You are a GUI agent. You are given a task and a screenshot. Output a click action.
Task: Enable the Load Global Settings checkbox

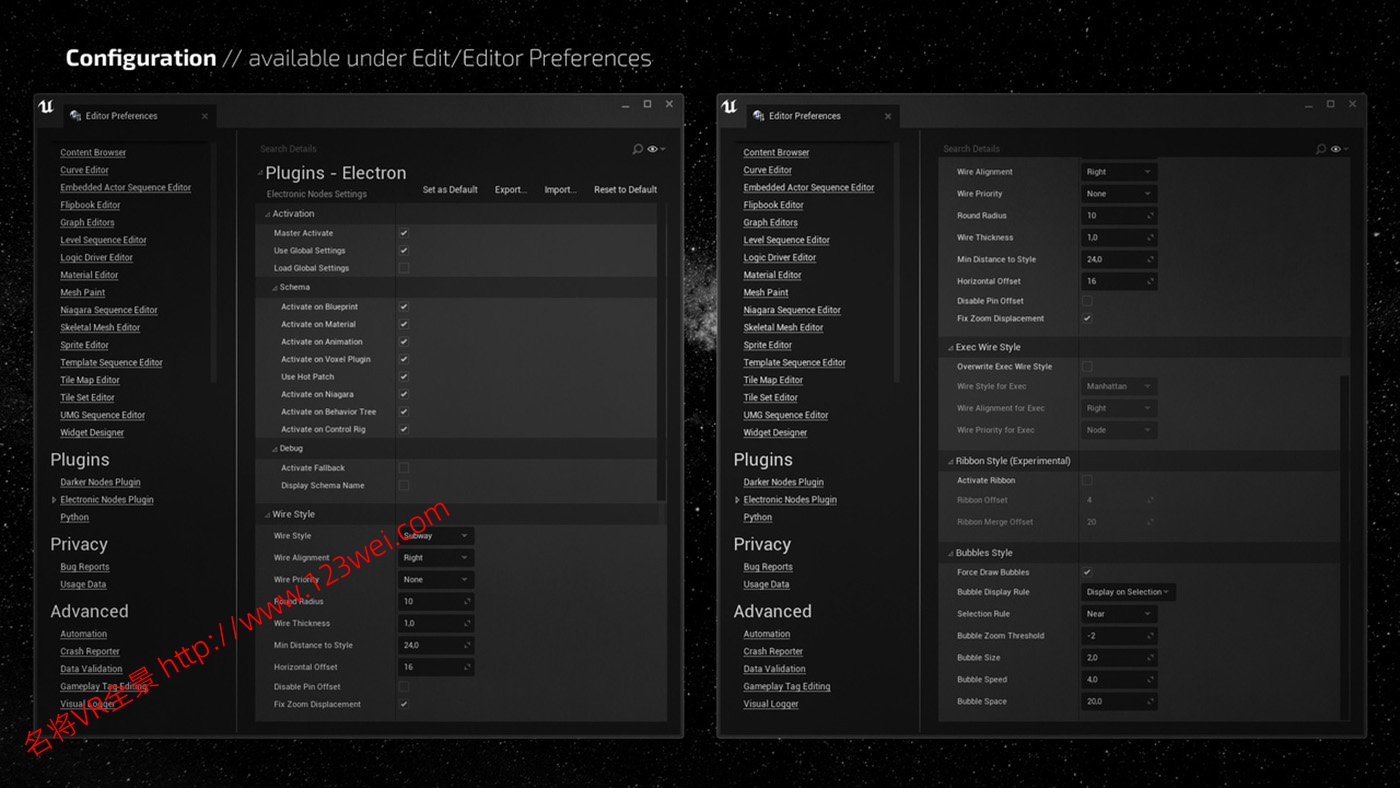(404, 268)
